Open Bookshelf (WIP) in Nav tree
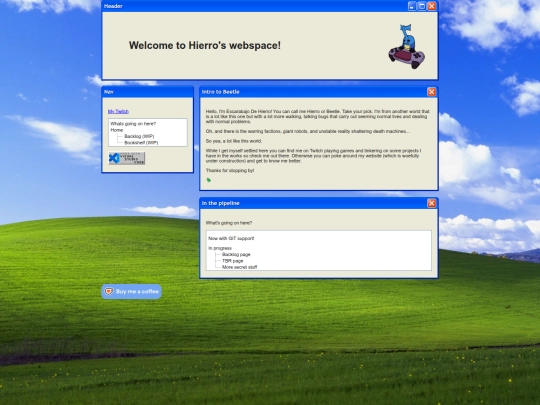Screen dimensions: 540x405 pyautogui.click(x=141, y=143)
